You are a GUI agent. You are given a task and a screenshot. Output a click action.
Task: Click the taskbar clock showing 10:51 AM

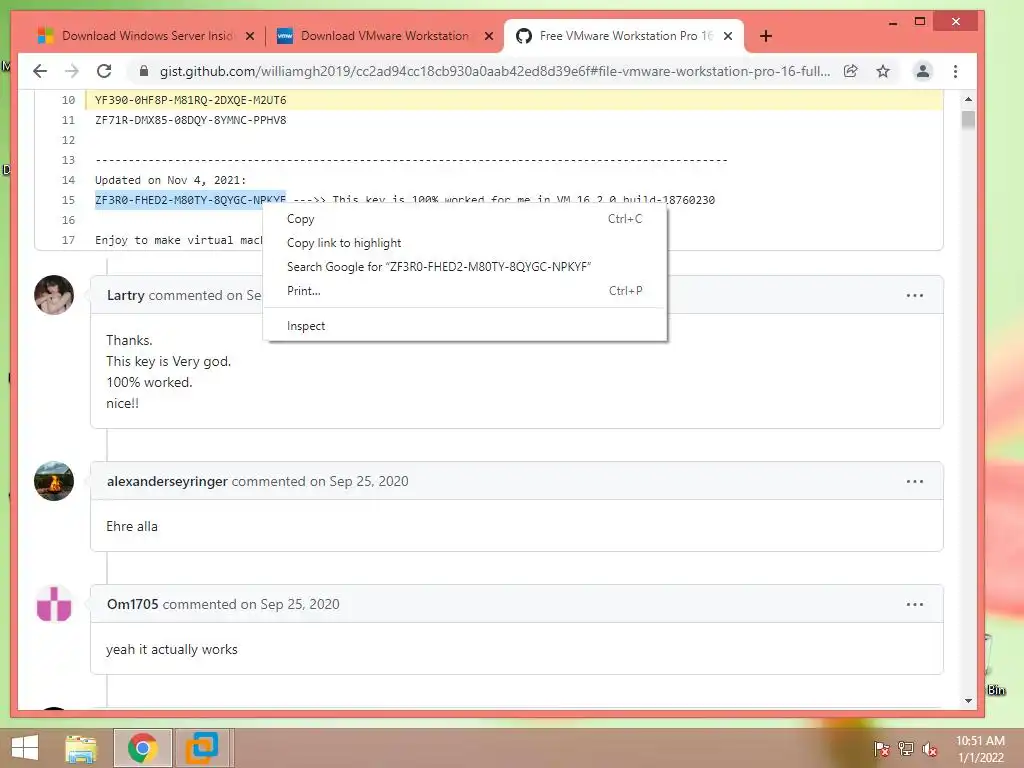980,749
